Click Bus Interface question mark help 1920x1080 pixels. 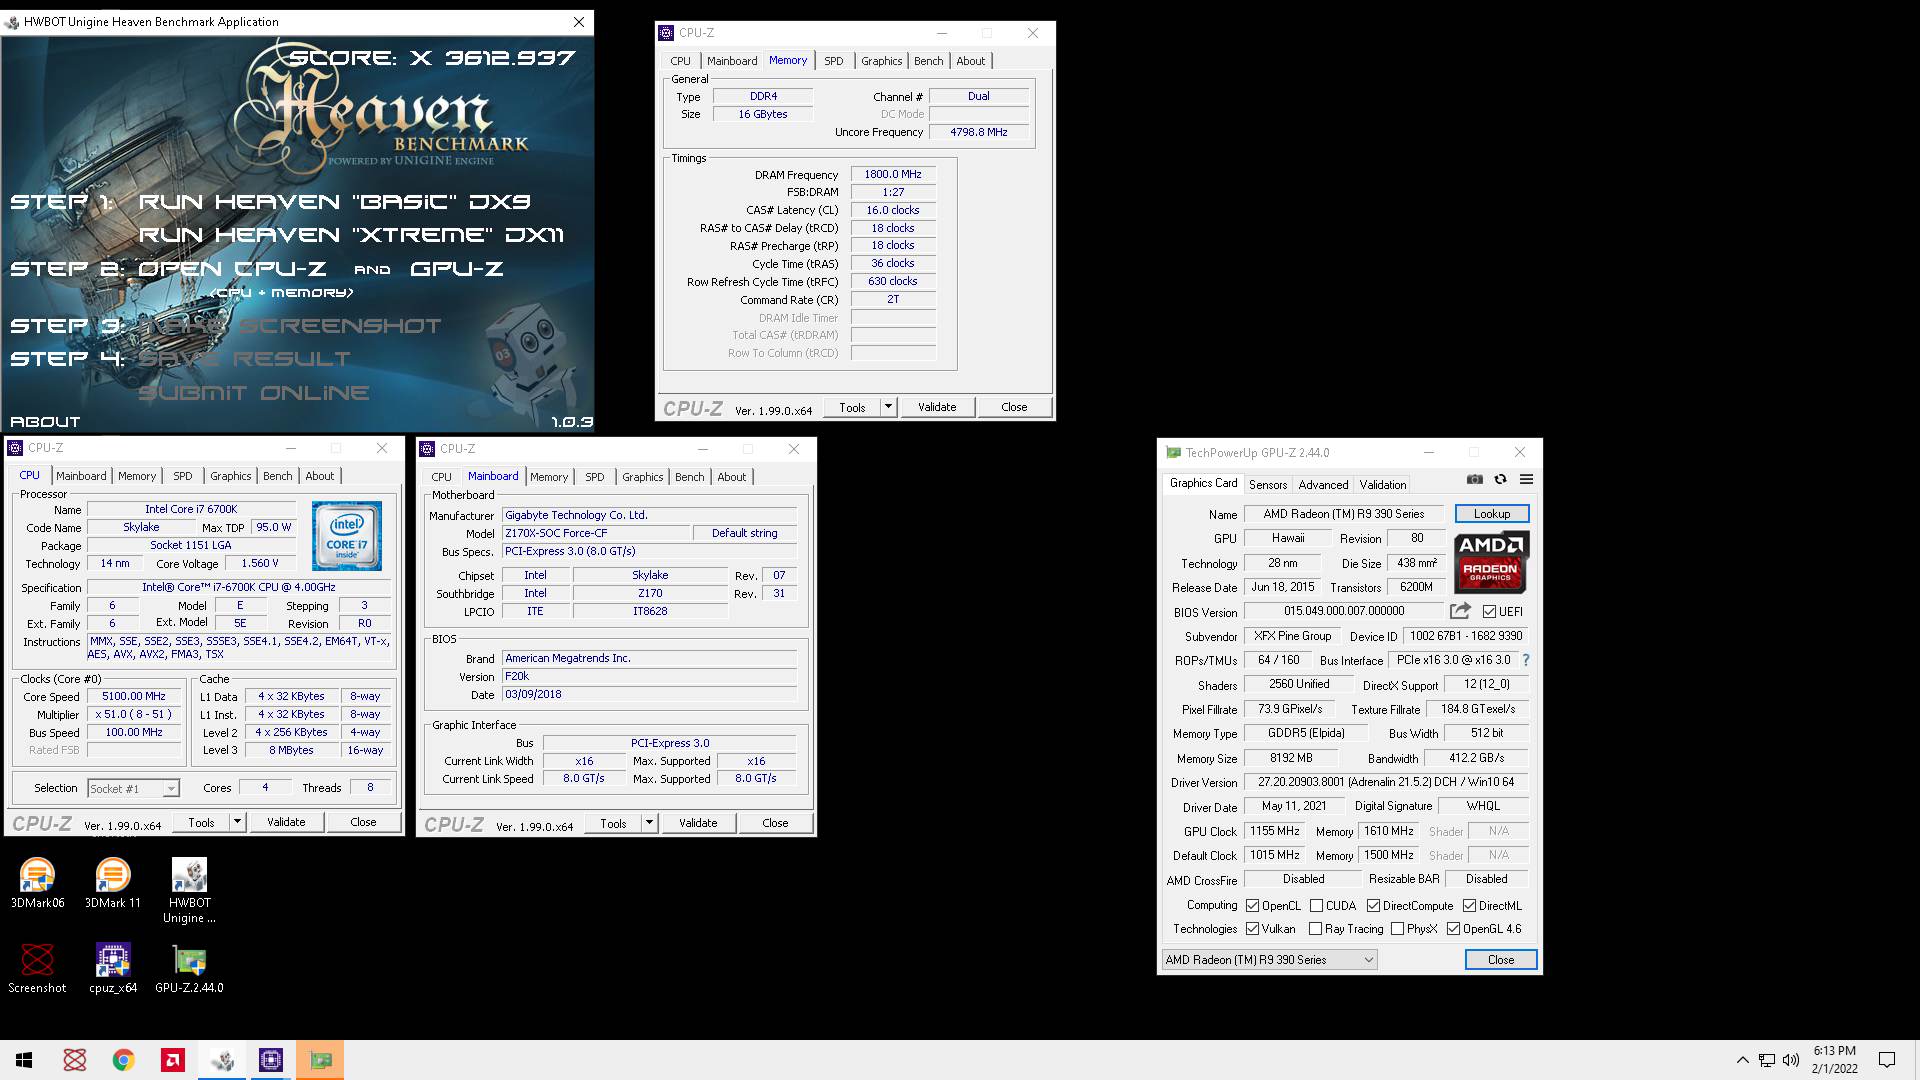(x=1525, y=660)
